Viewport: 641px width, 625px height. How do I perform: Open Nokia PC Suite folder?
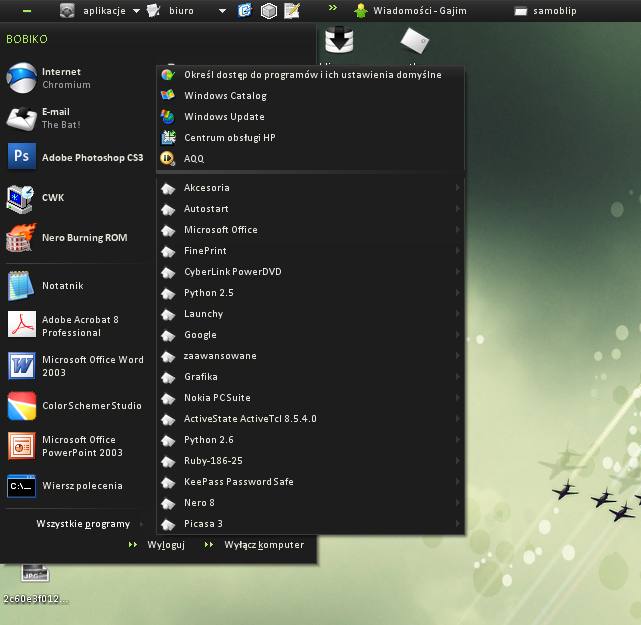pyautogui.click(x=311, y=398)
